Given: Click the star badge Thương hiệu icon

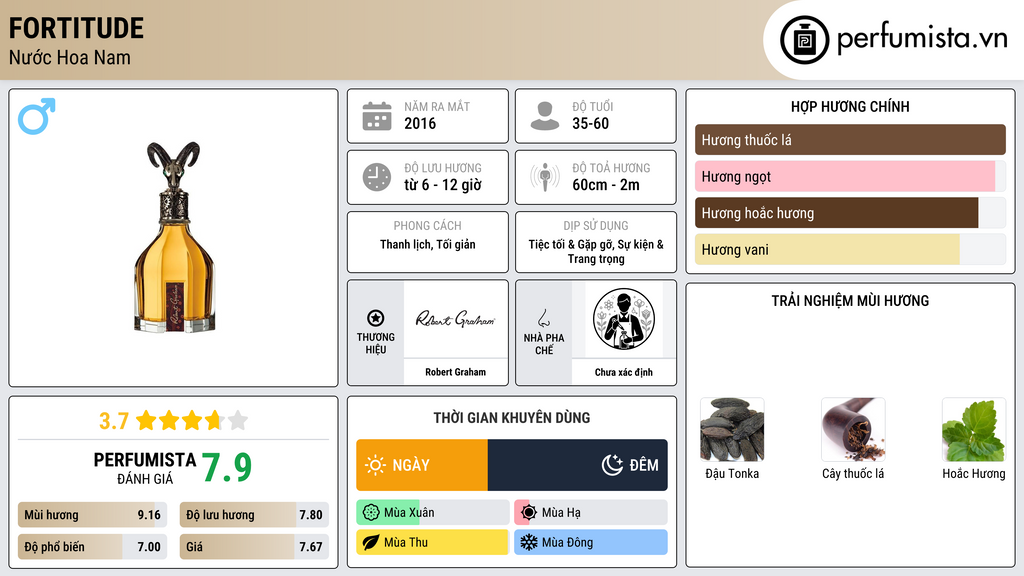Looking at the screenshot, I should pyautogui.click(x=376, y=318).
